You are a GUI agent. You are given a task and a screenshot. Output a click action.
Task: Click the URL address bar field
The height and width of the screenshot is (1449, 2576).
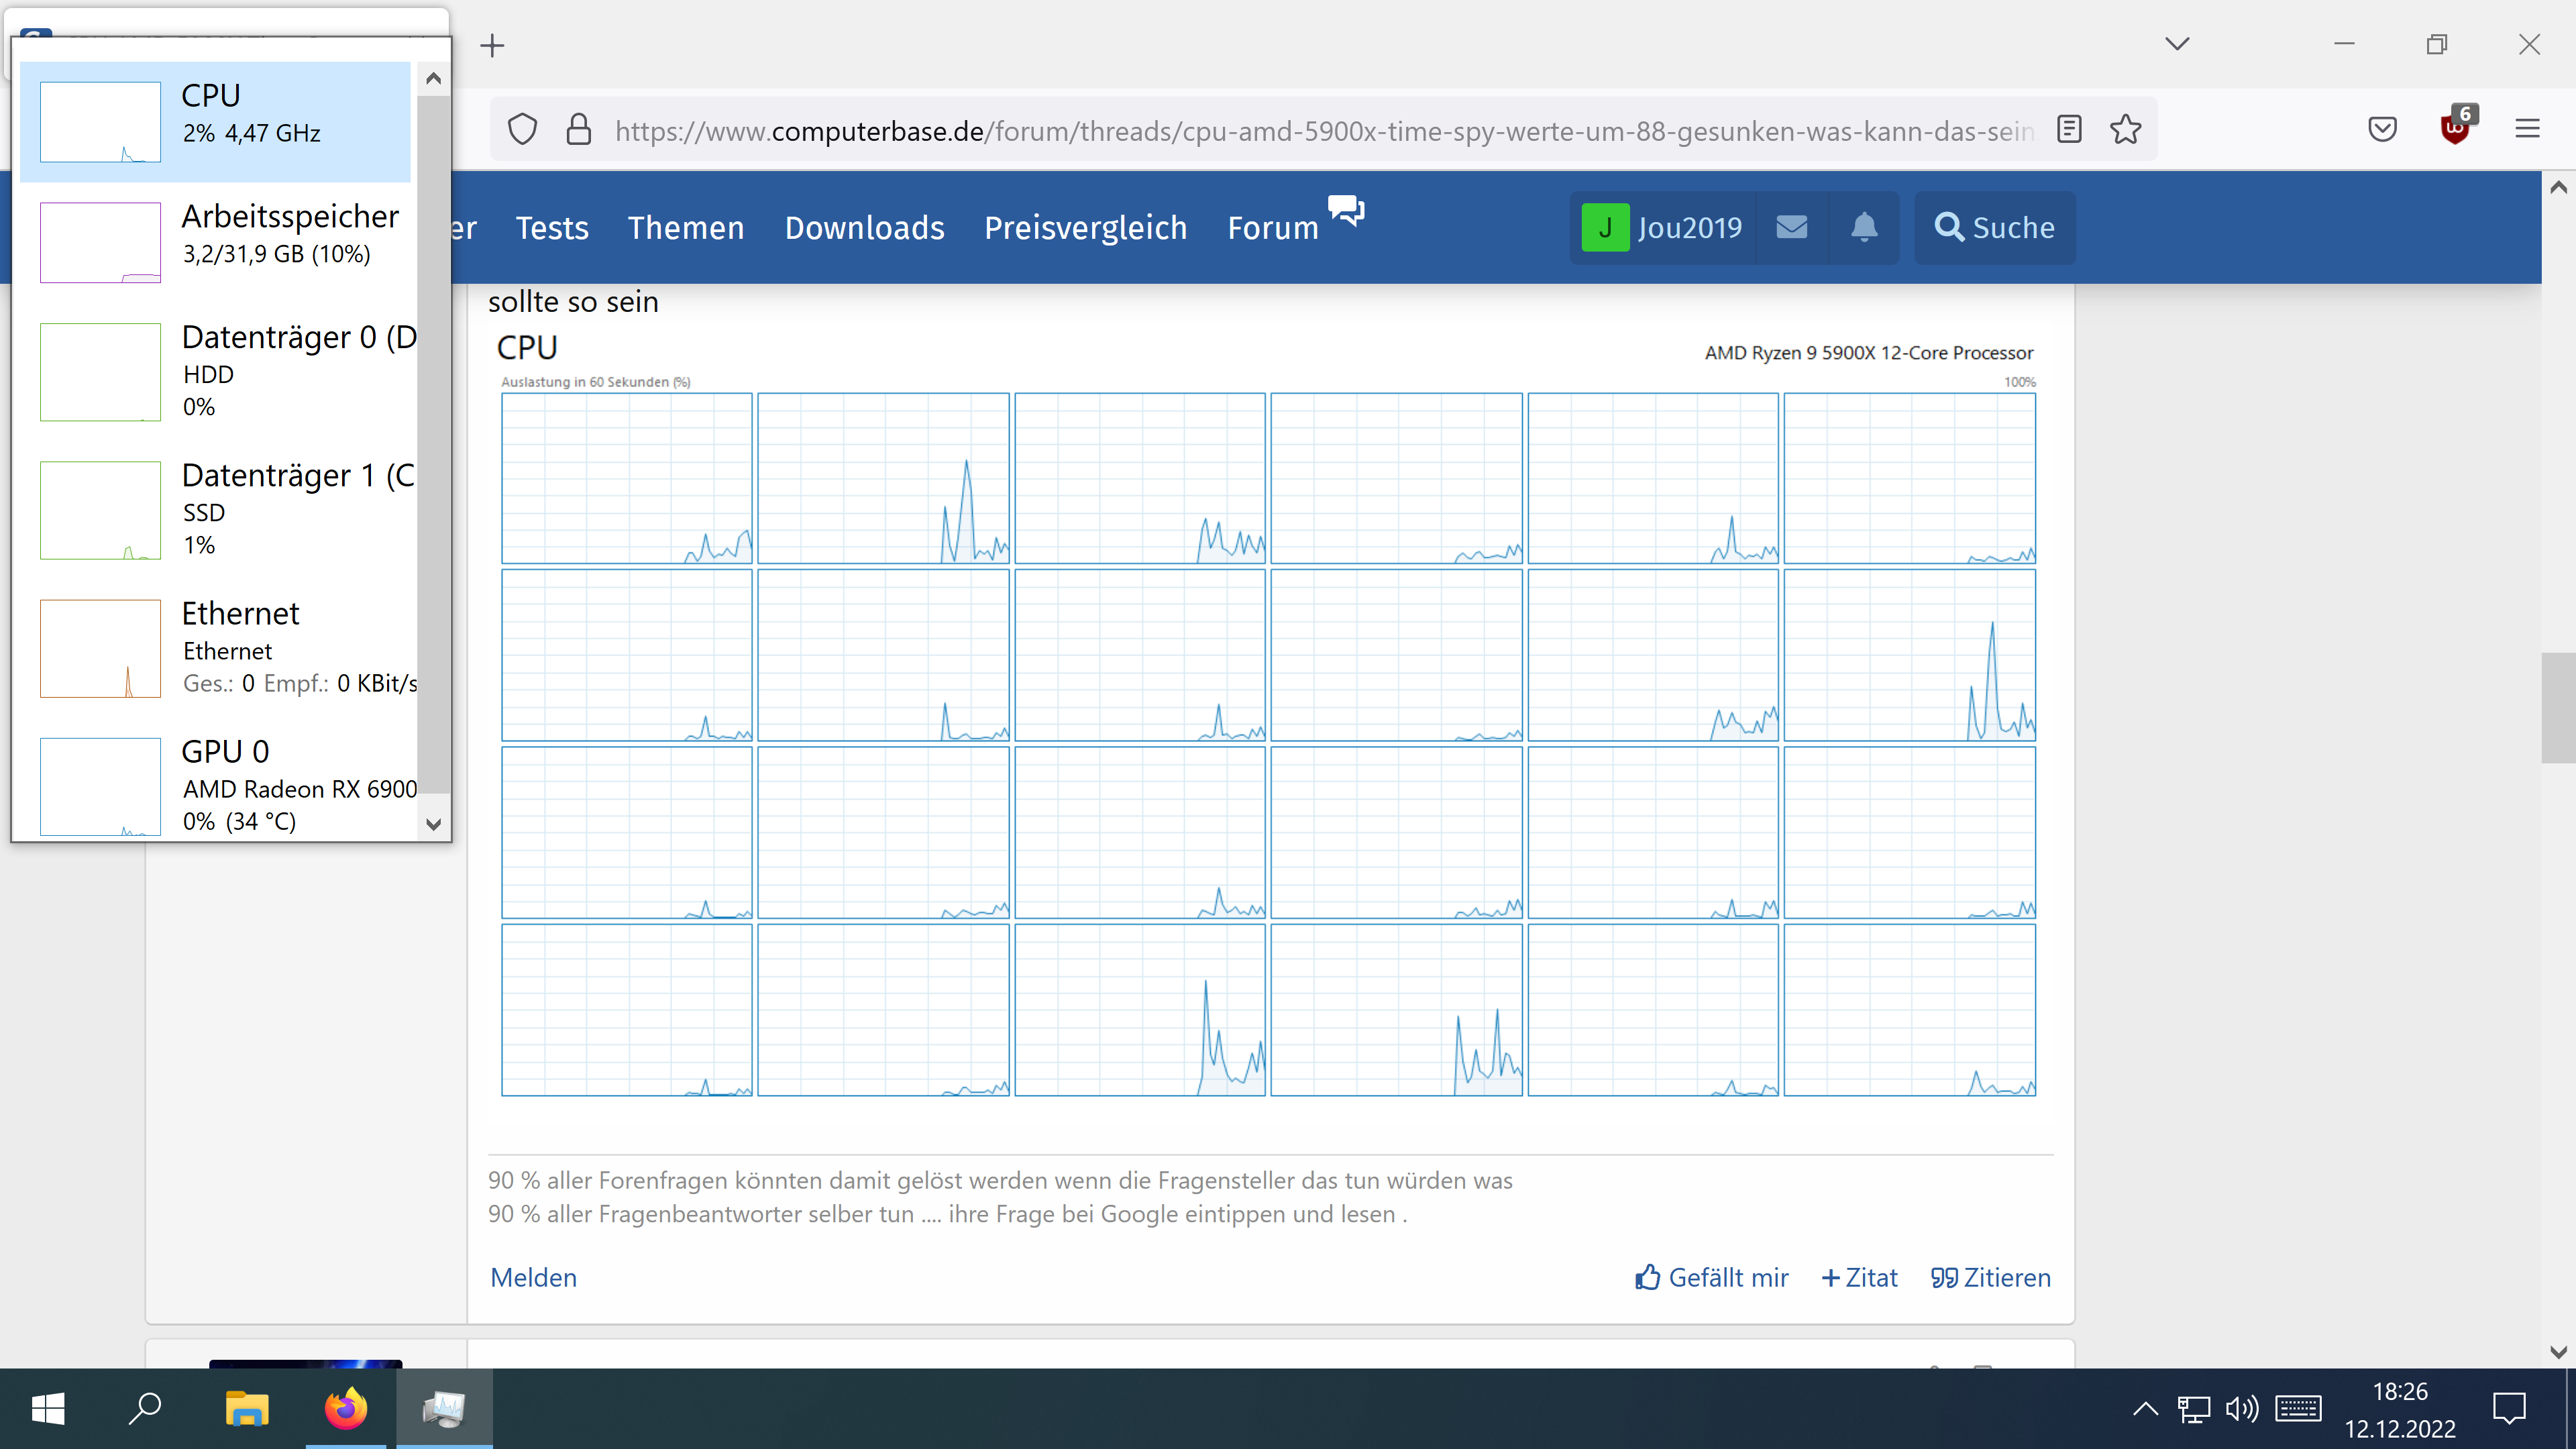[1320, 131]
